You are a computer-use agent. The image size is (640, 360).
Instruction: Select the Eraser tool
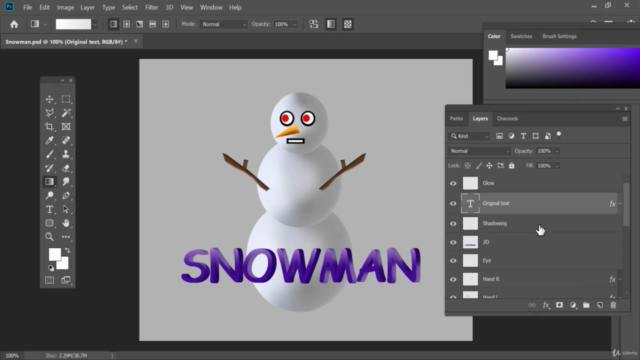point(66,168)
